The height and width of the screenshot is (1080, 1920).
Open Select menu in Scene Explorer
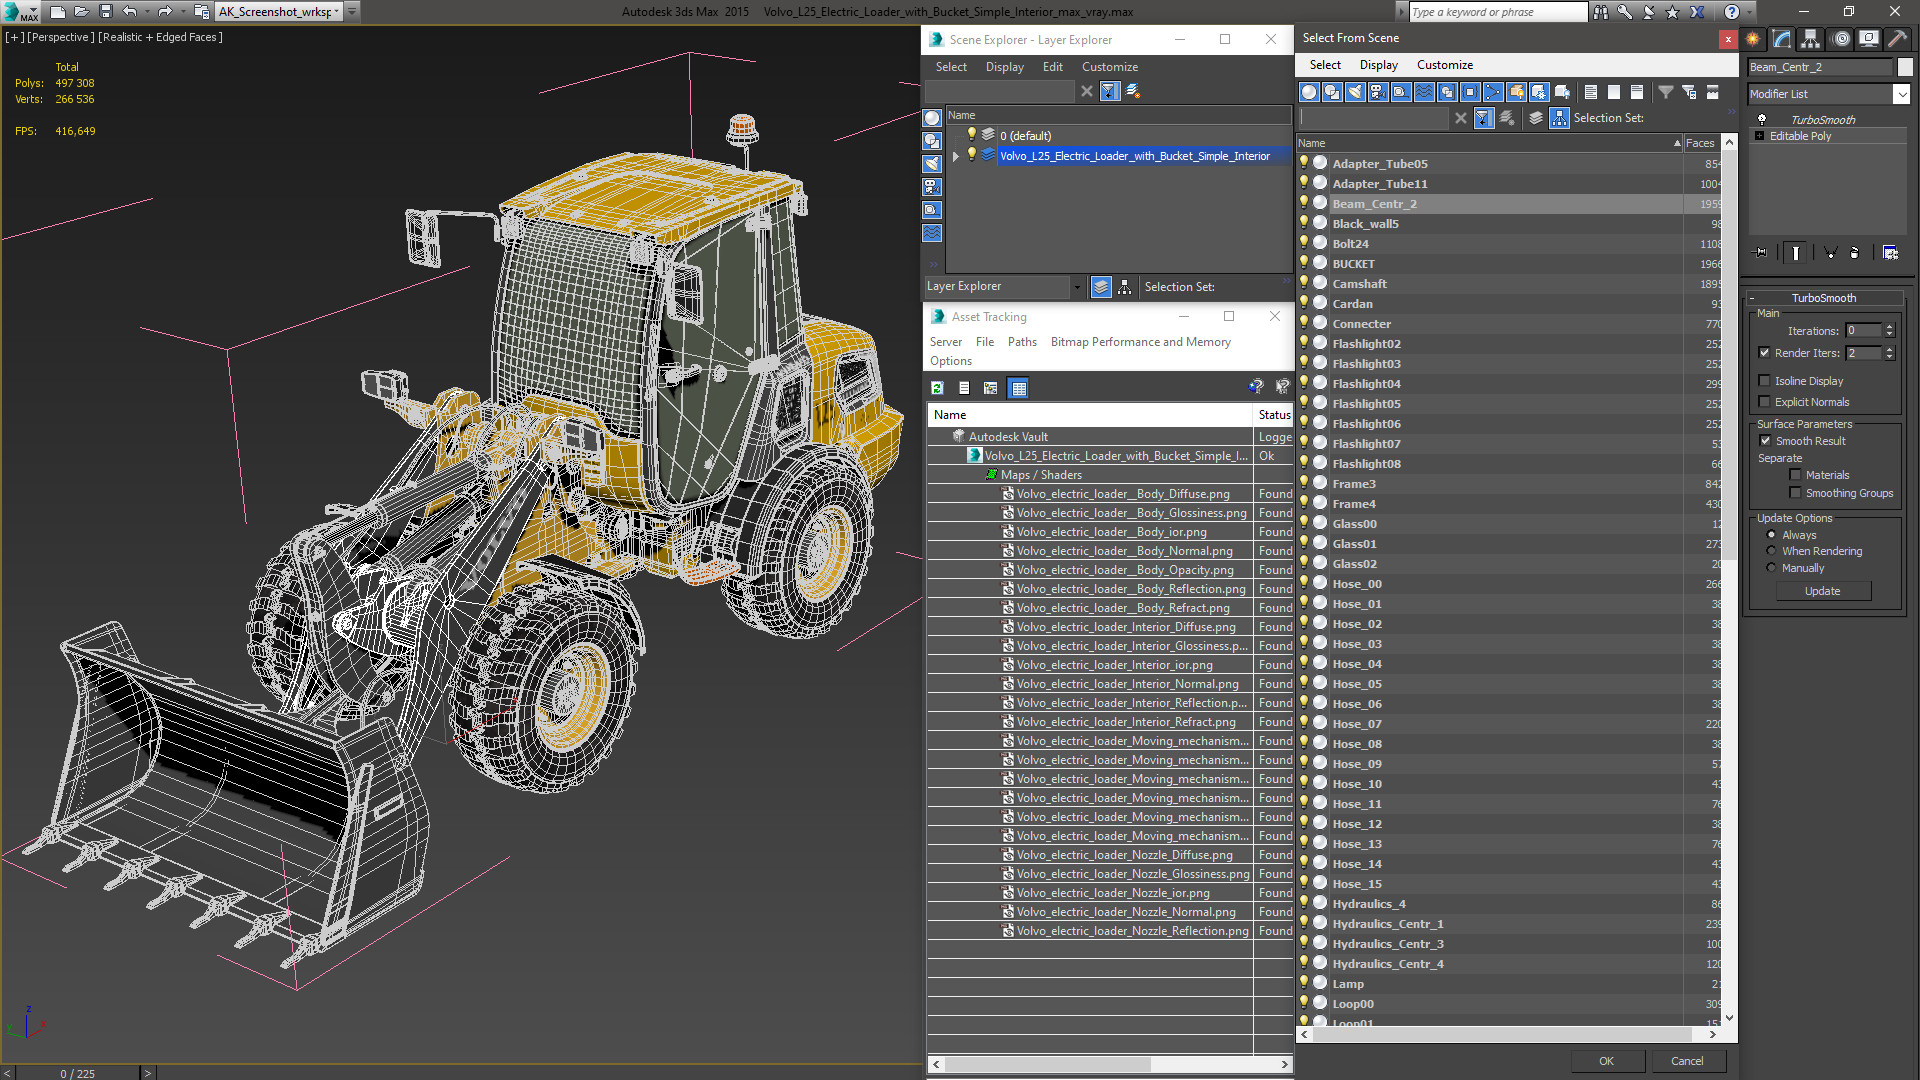[951, 67]
